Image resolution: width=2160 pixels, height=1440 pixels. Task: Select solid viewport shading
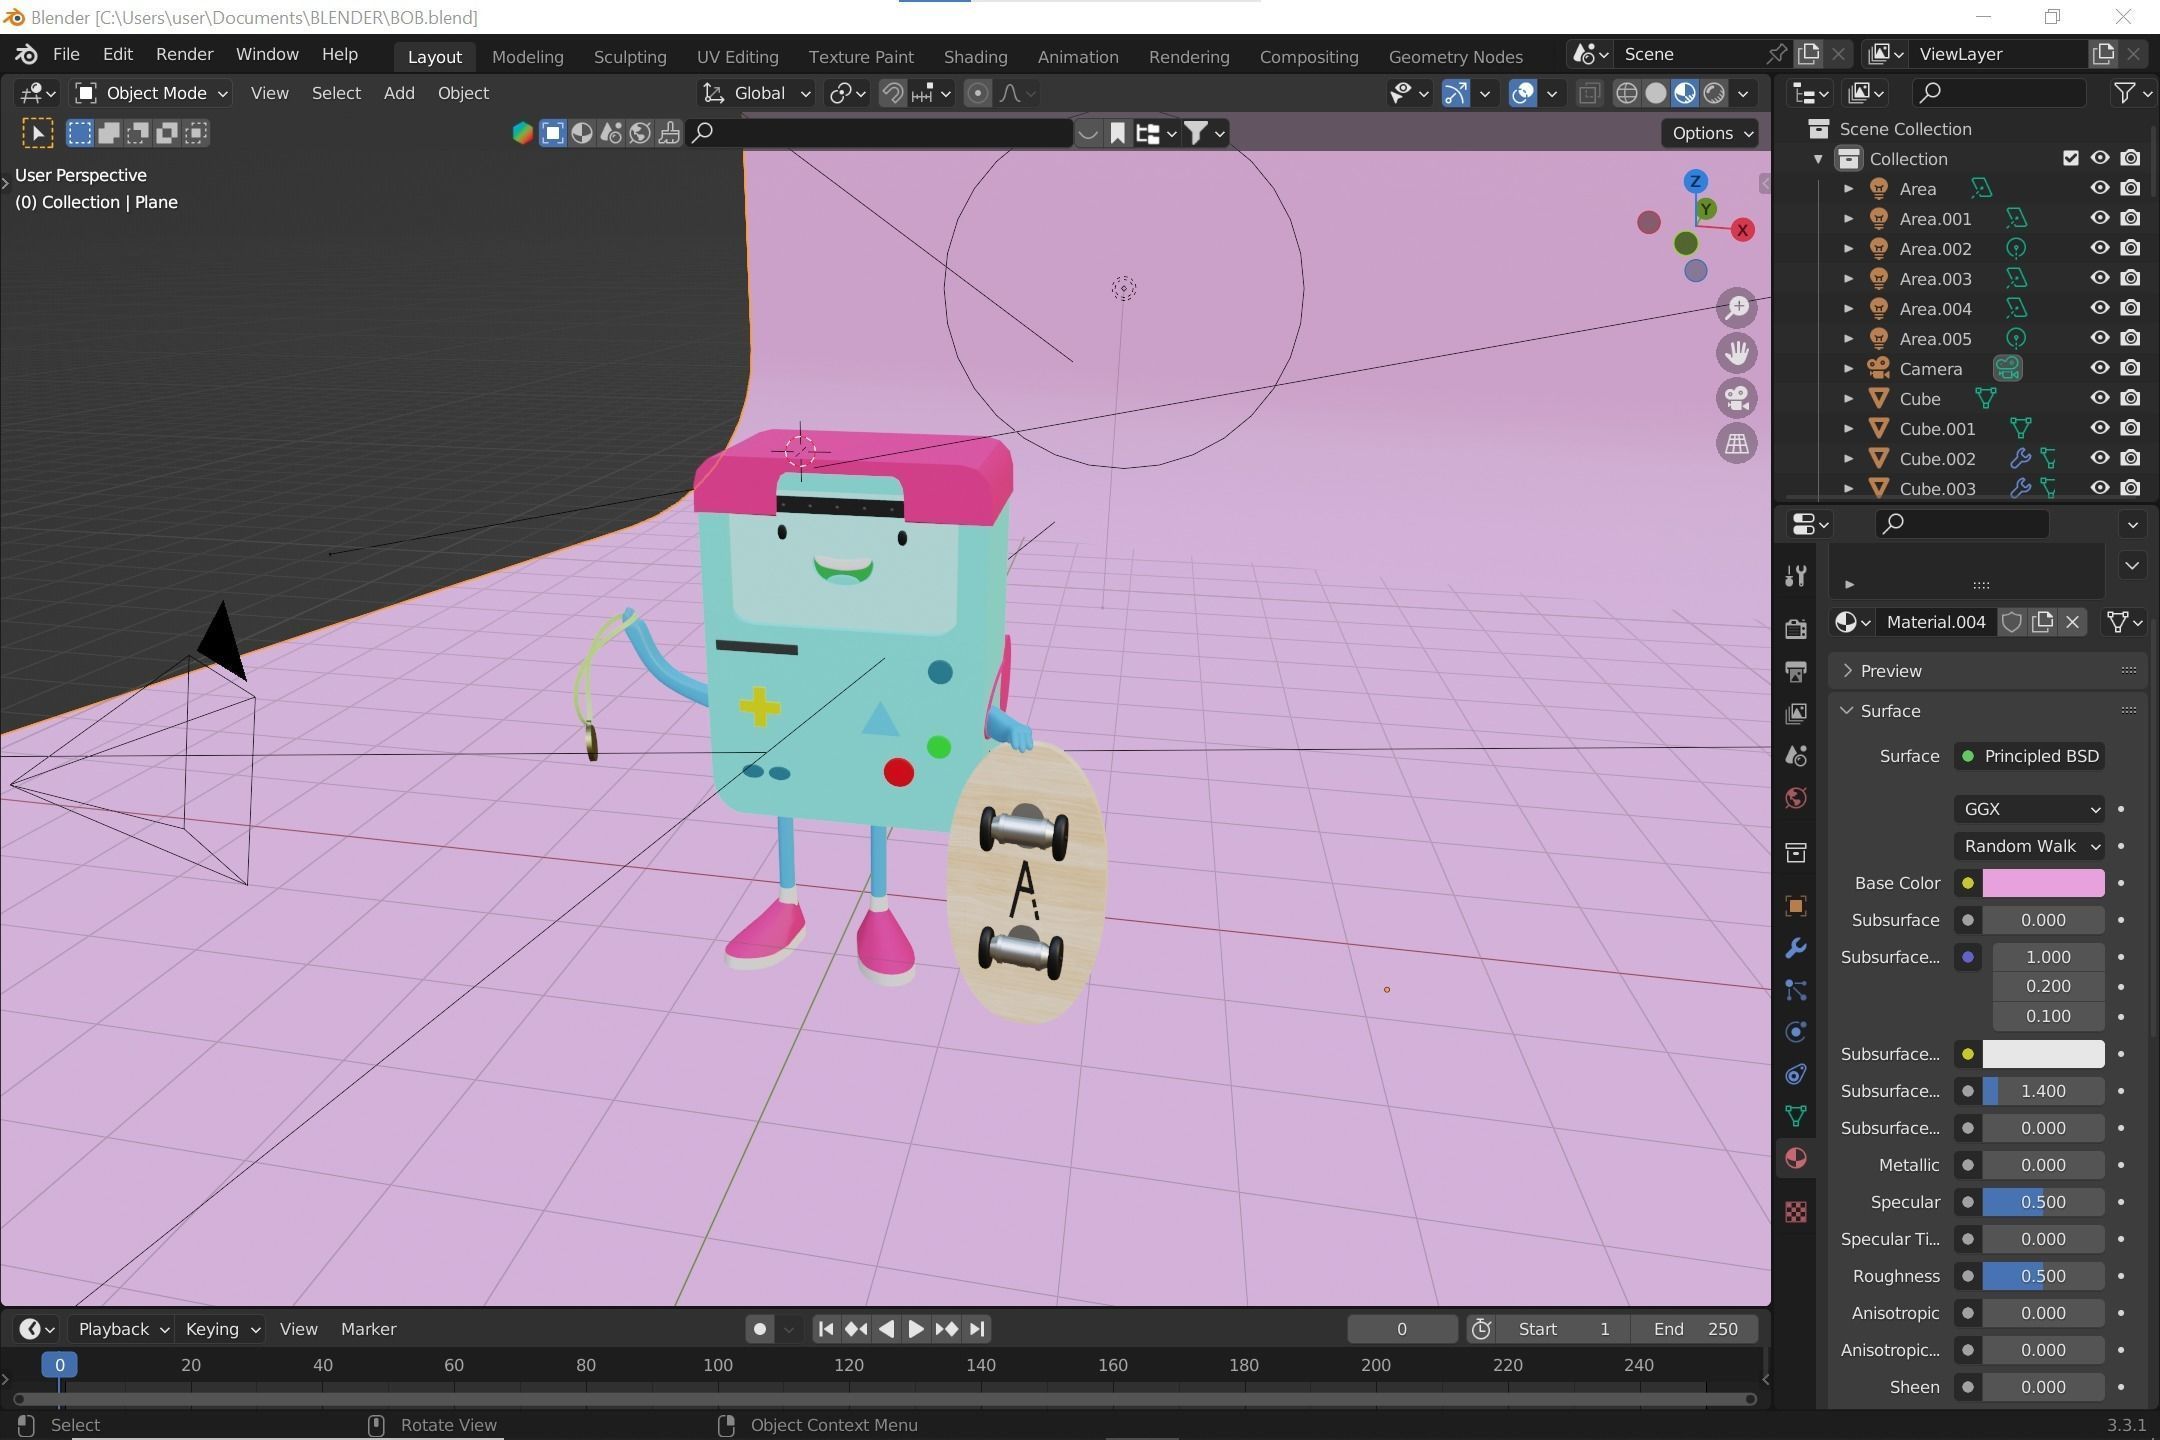[1656, 93]
